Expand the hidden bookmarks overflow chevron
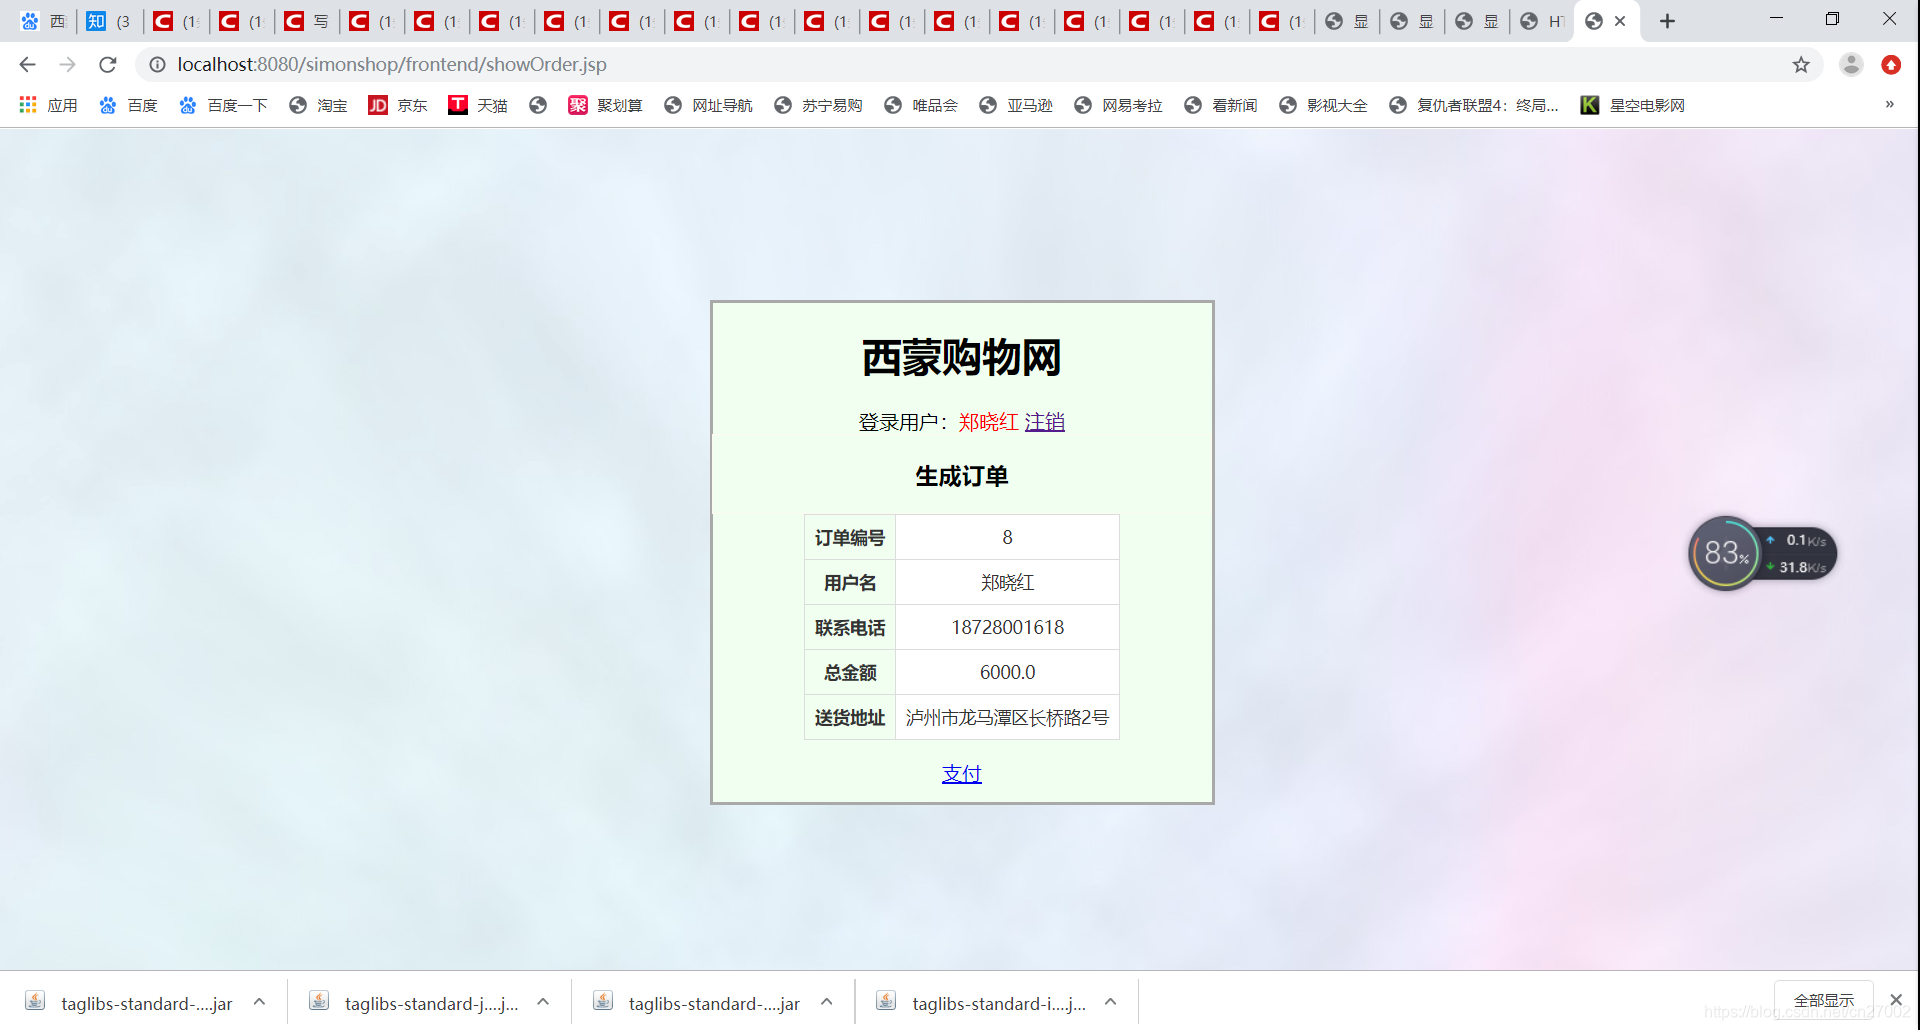This screenshot has width=1920, height=1030. pyautogui.click(x=1889, y=104)
